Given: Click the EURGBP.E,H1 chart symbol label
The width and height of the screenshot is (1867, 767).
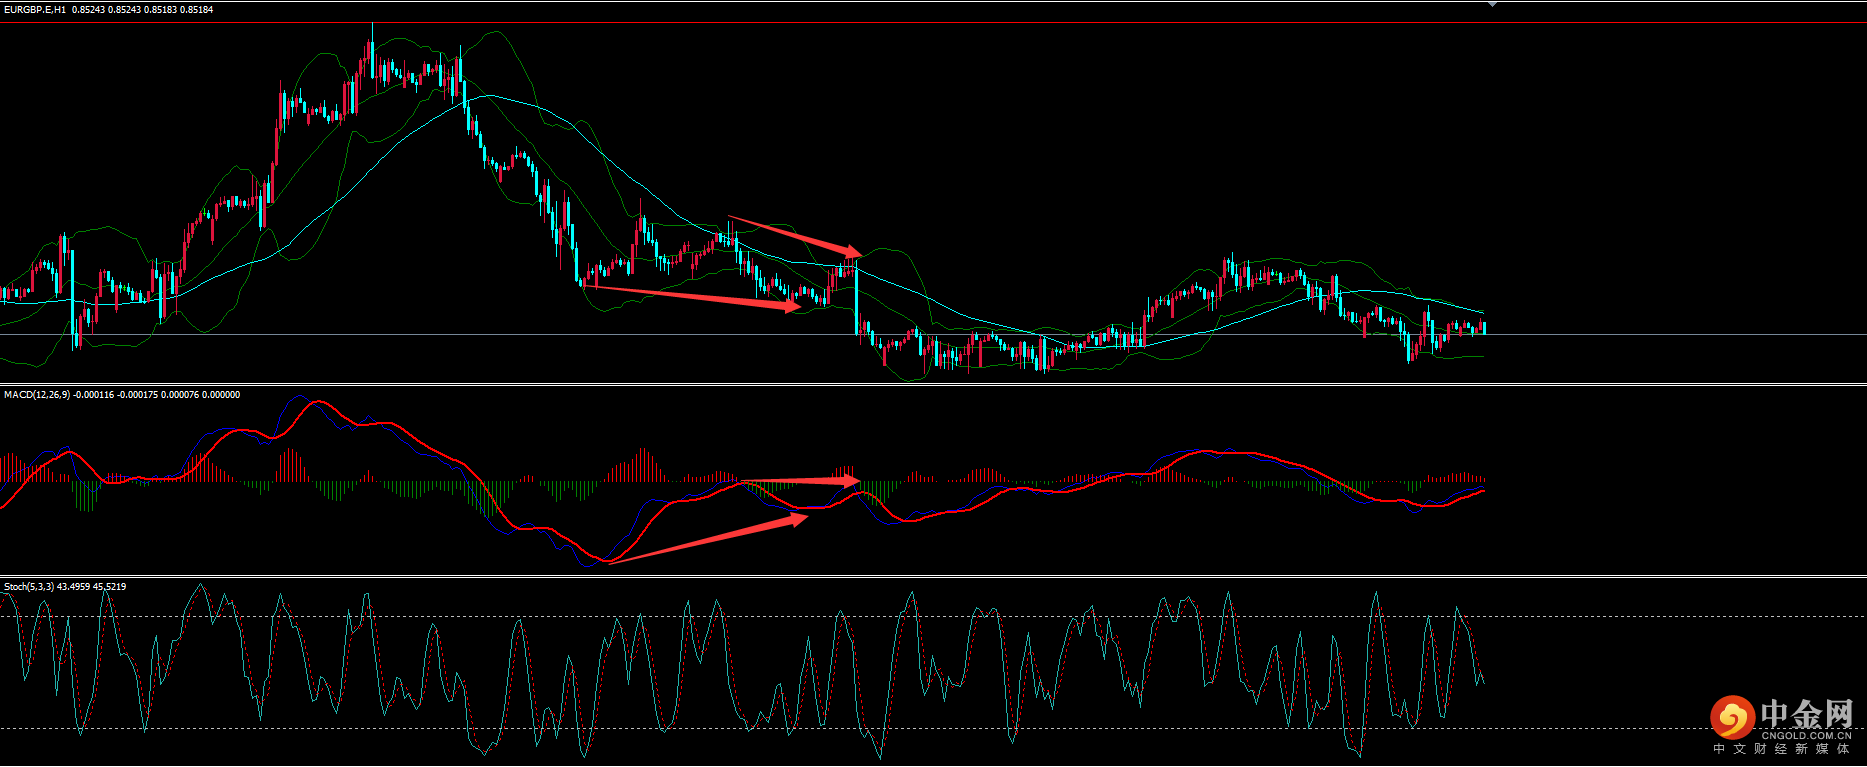Looking at the screenshot, I should click(35, 10).
